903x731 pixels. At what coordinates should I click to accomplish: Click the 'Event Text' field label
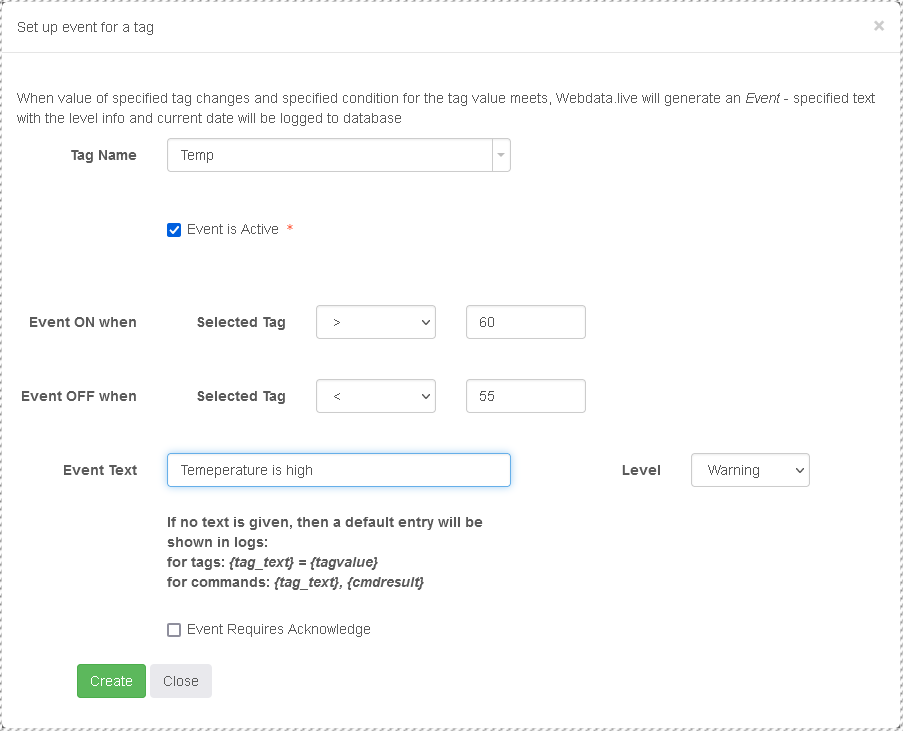coord(100,470)
